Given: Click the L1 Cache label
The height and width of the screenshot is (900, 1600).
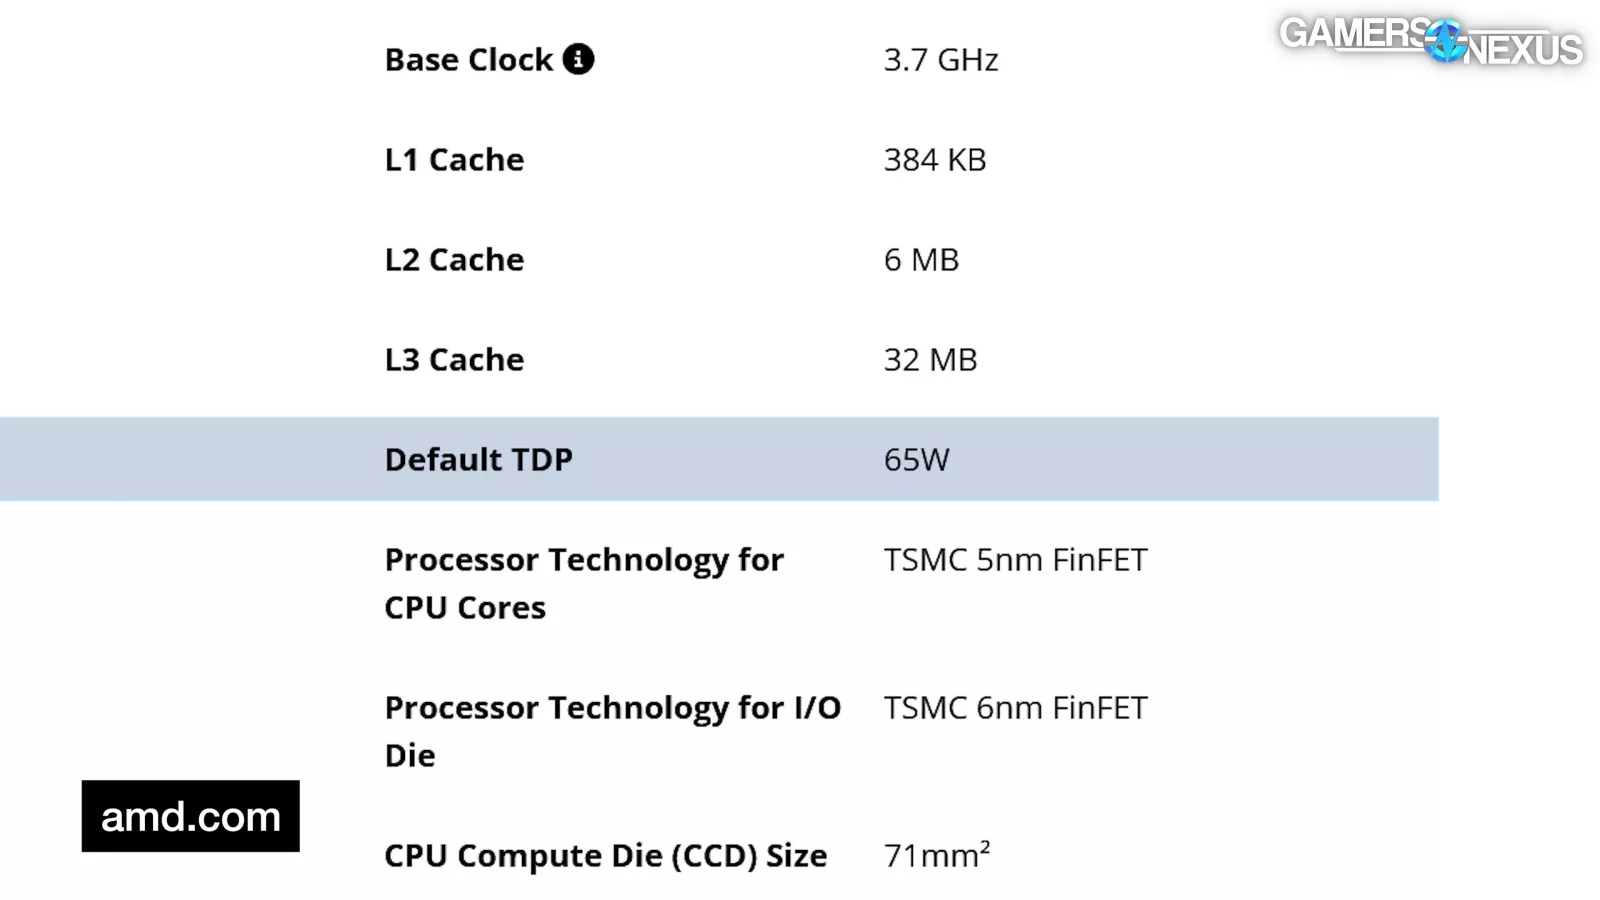Looking at the screenshot, I should click(x=454, y=160).
